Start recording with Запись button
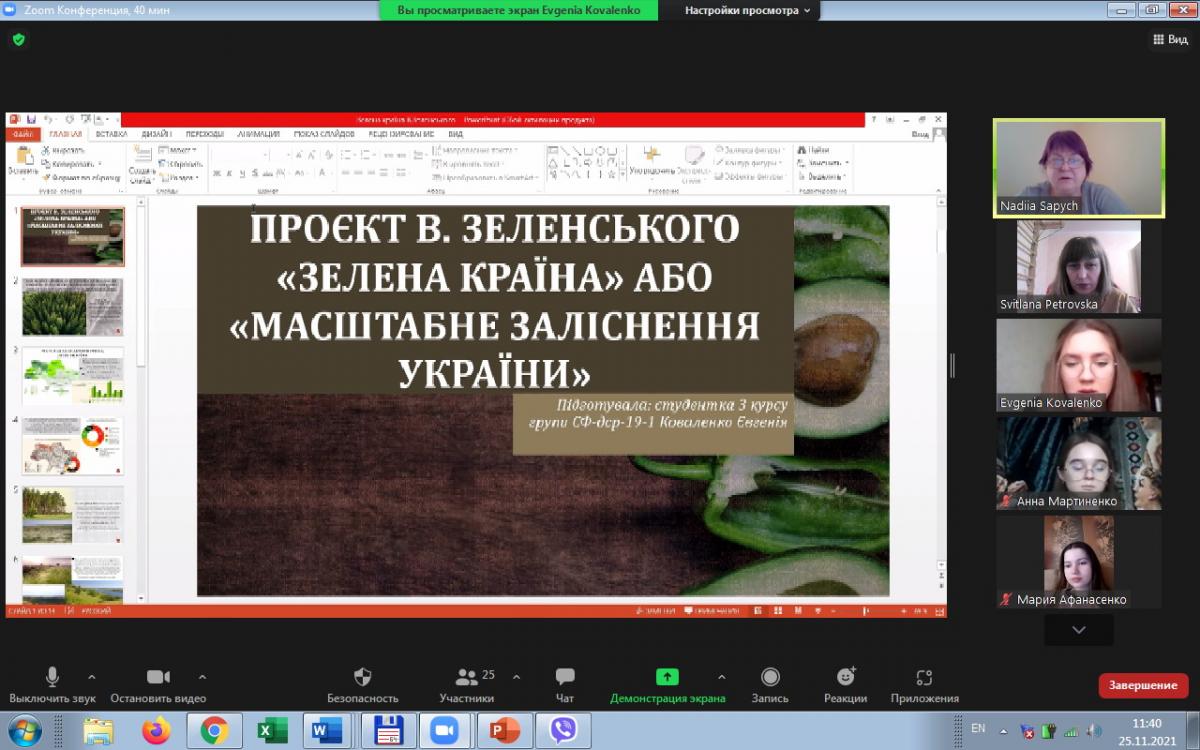Screen dimensions: 1200x750 pyautogui.click(x=770, y=678)
